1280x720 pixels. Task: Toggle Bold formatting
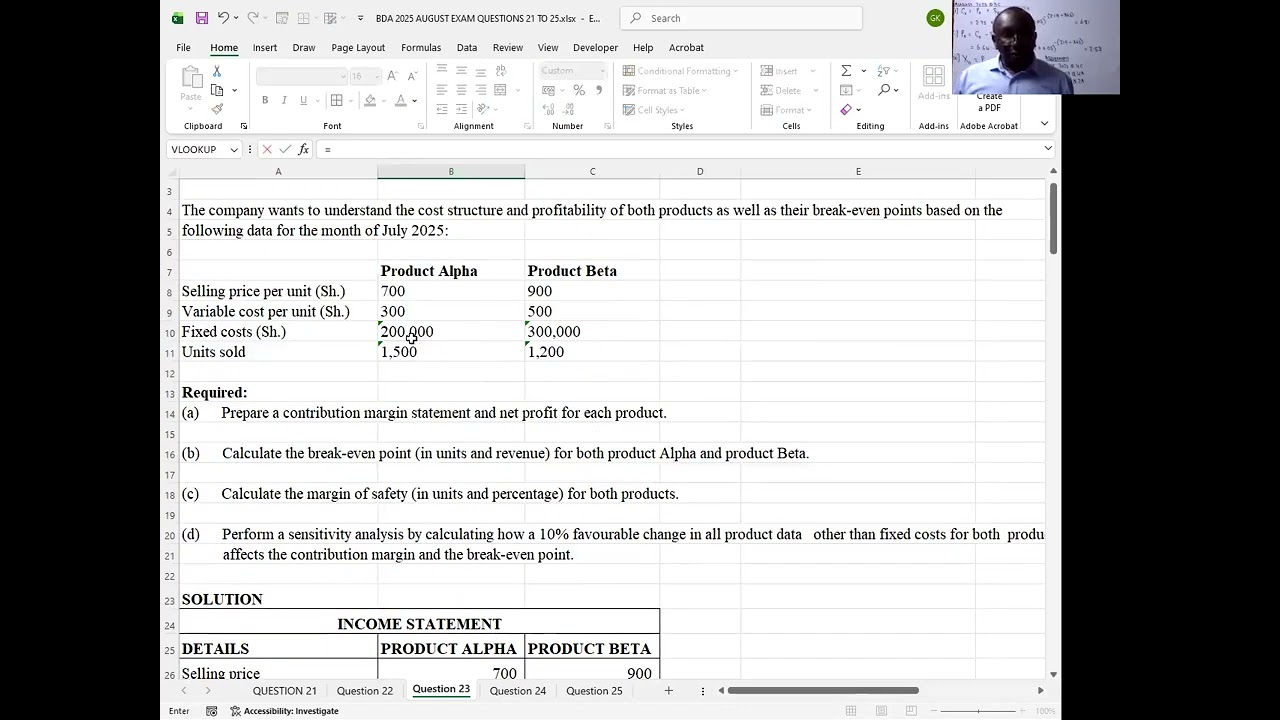[265, 100]
